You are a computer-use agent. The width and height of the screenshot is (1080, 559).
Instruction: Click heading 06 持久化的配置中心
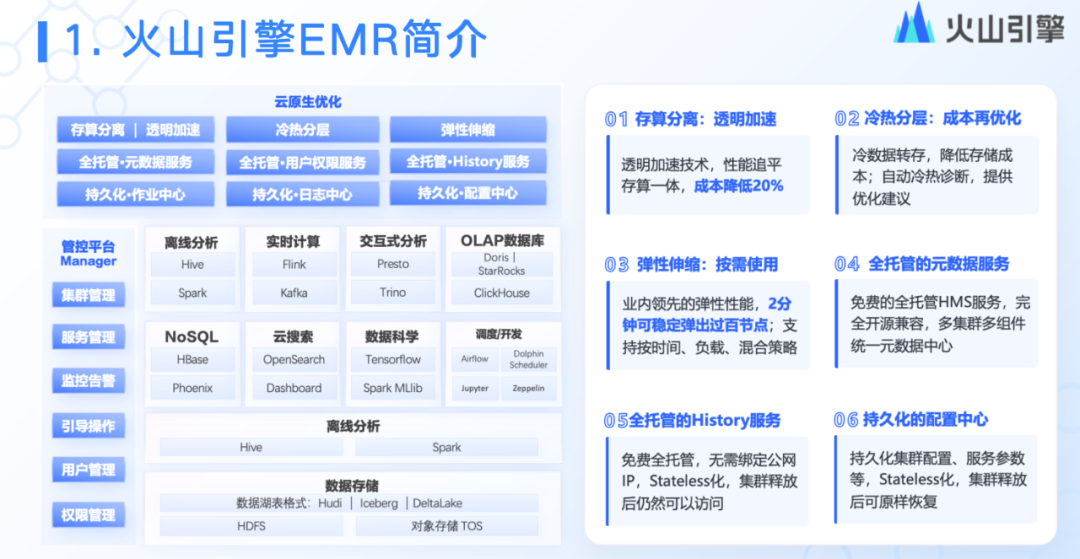(911, 419)
